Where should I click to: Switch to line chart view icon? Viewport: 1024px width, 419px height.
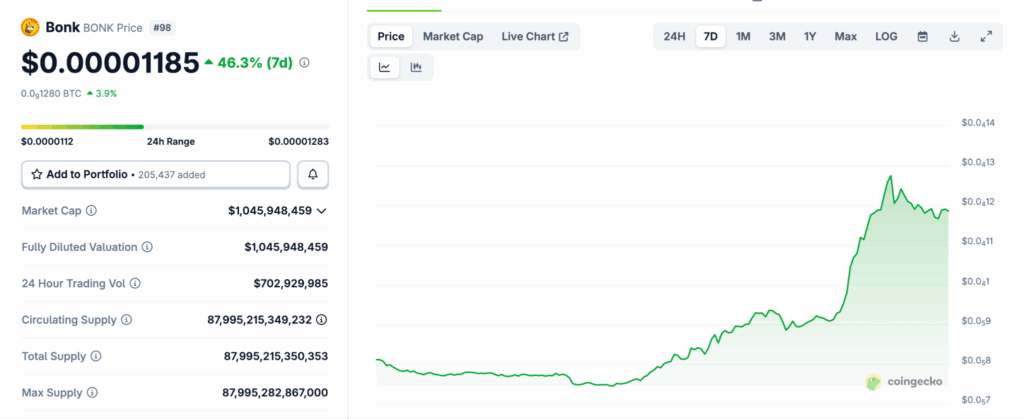tap(384, 68)
